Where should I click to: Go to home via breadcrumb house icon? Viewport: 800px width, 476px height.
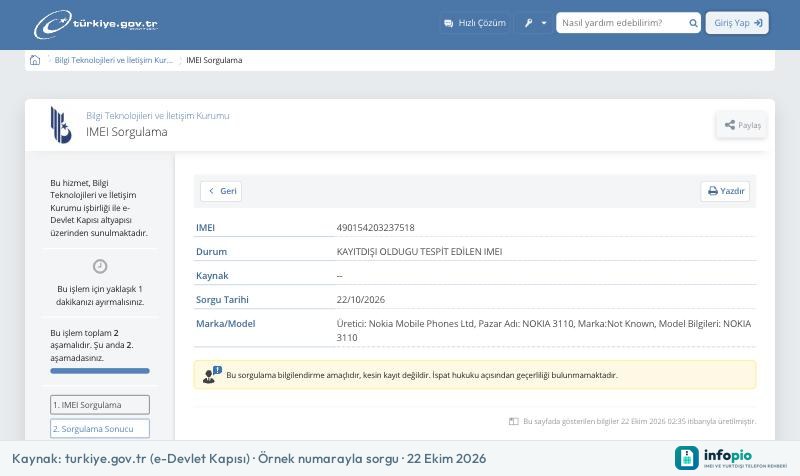pyautogui.click(x=35, y=60)
